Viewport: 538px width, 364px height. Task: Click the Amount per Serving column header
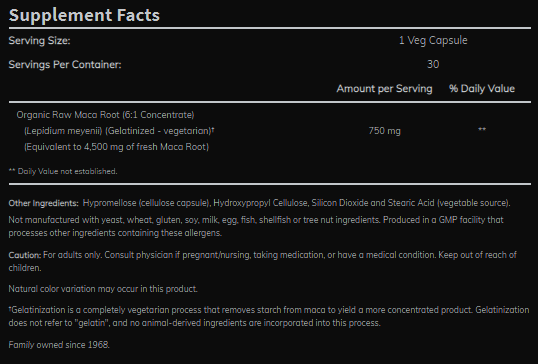384,89
